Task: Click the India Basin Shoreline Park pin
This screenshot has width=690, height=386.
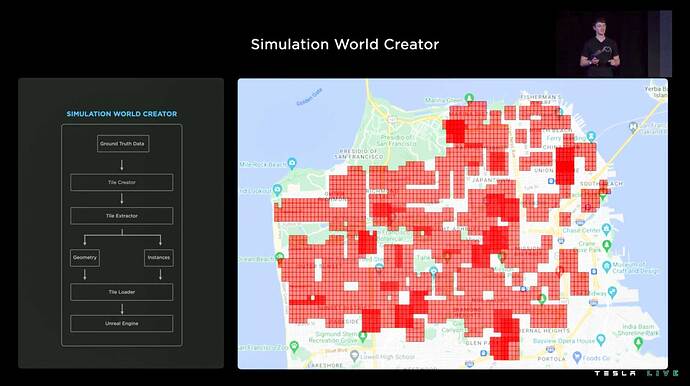Action: coord(639,343)
